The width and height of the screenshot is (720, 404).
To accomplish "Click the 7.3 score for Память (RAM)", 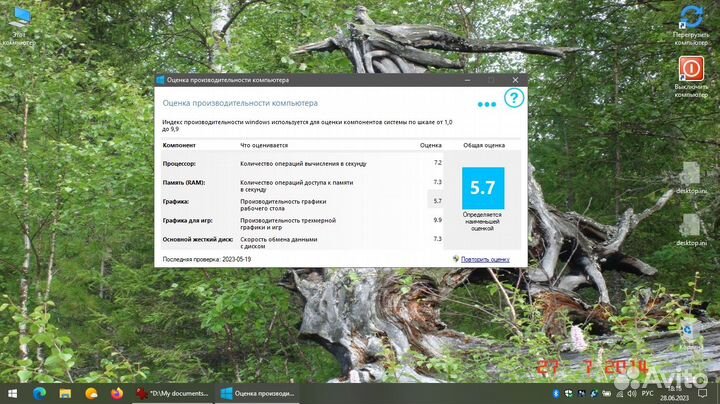I will click(438, 182).
